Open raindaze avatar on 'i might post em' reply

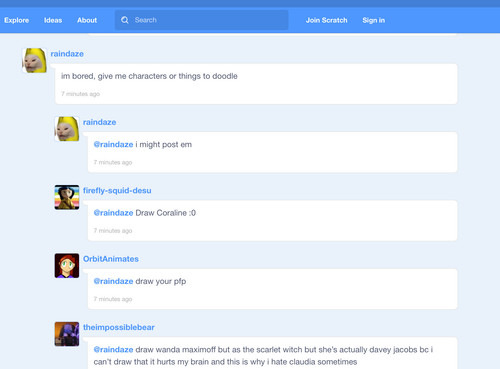point(67,129)
